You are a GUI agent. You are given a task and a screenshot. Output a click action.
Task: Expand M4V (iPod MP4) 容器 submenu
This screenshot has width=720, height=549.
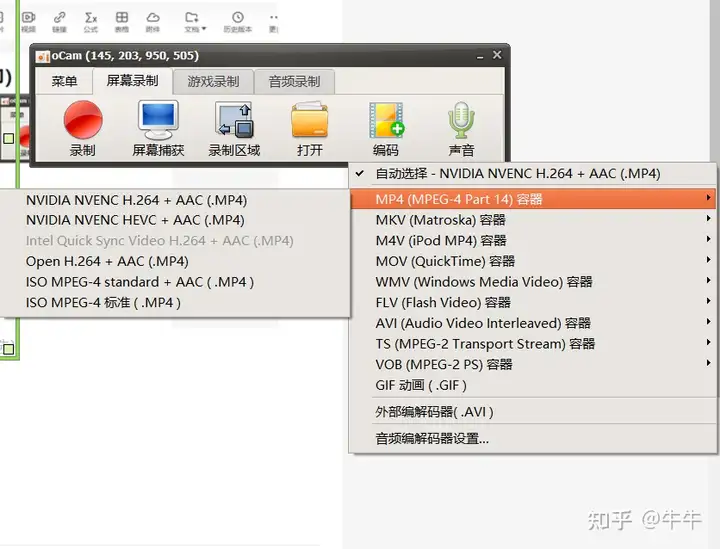(533, 241)
